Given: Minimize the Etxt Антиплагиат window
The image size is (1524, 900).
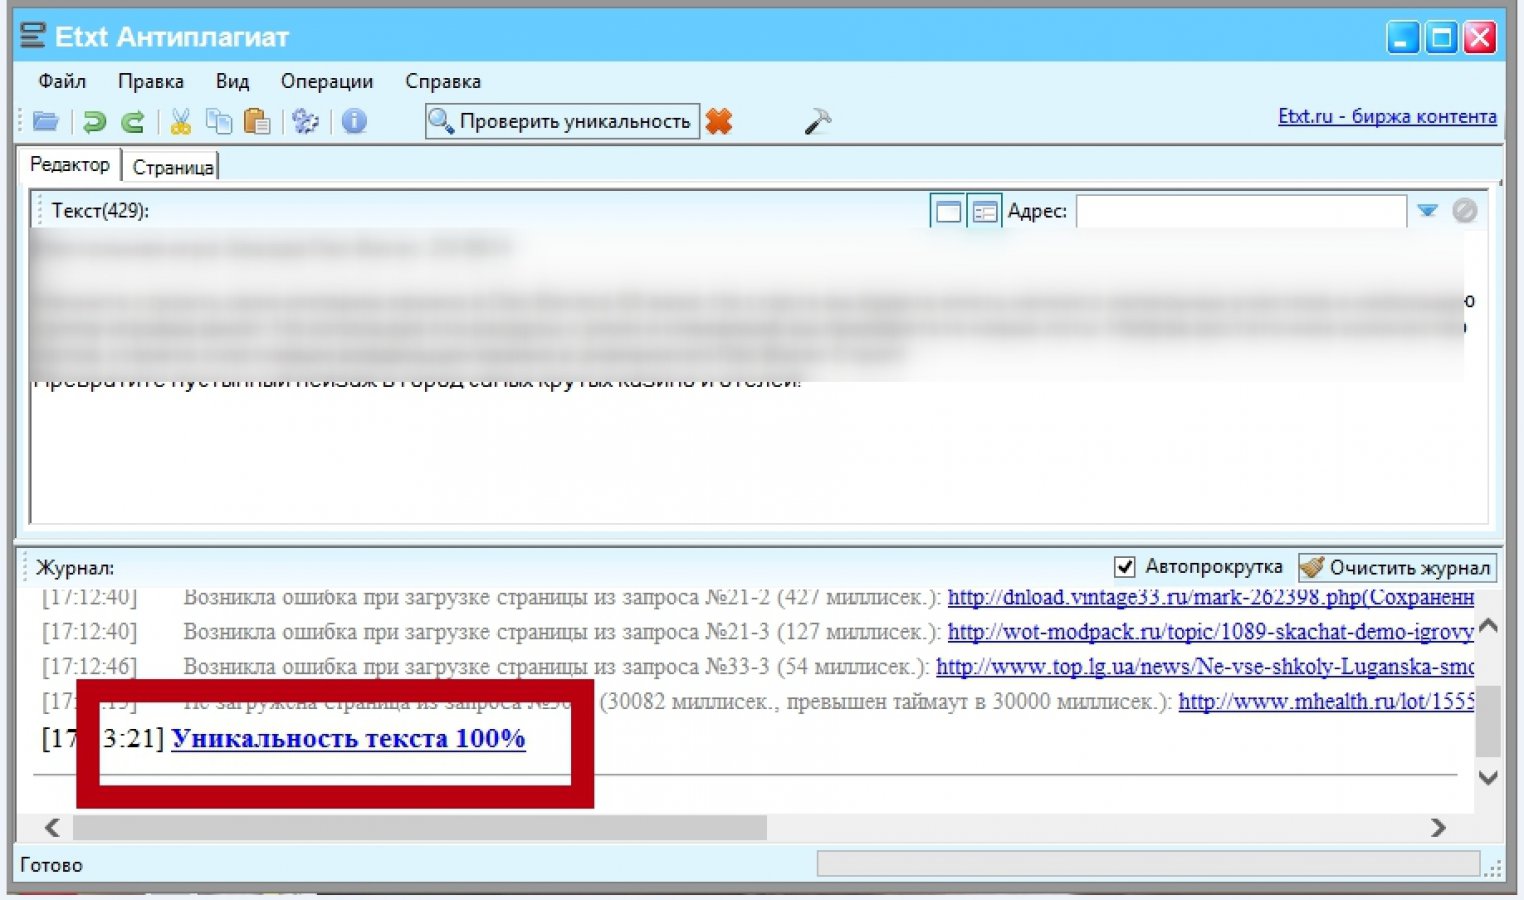Looking at the screenshot, I should [x=1403, y=38].
